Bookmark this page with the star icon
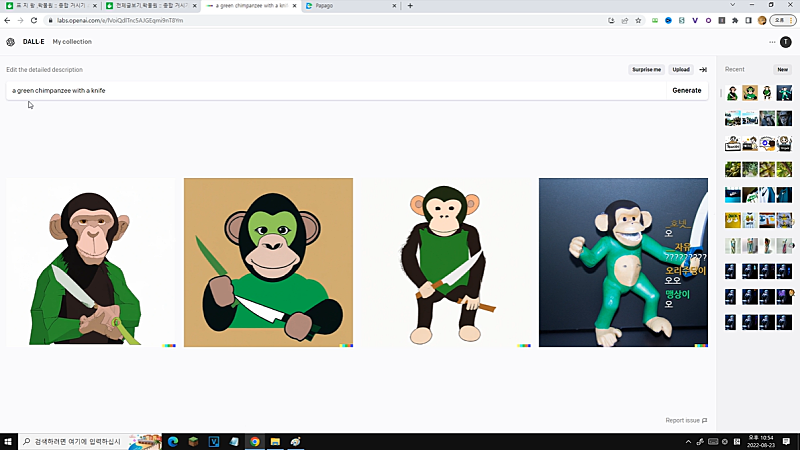The width and height of the screenshot is (800, 450). [638, 20]
